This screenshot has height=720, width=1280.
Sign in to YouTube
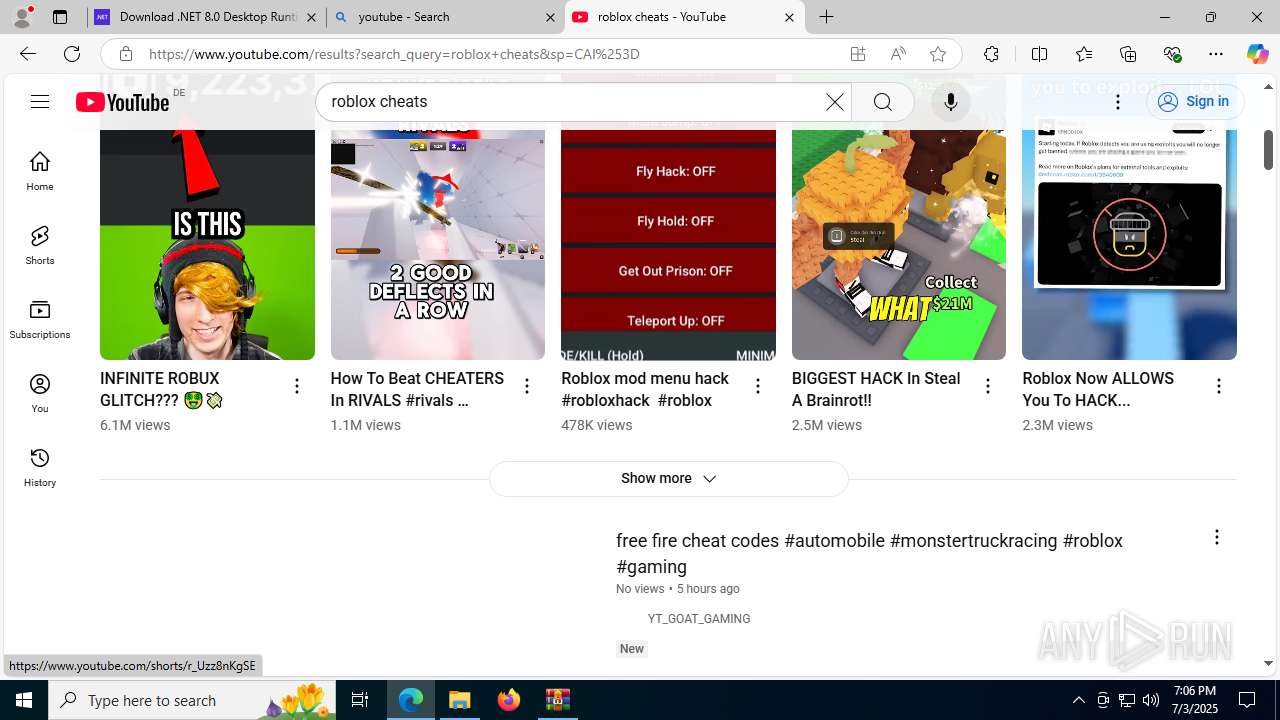[1194, 102]
